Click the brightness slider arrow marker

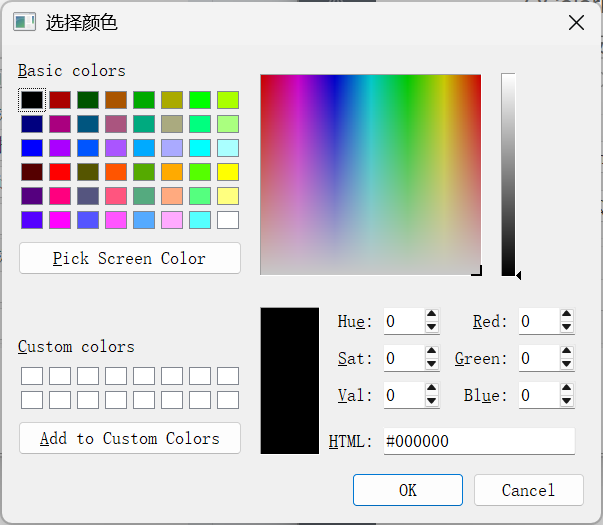(519, 275)
